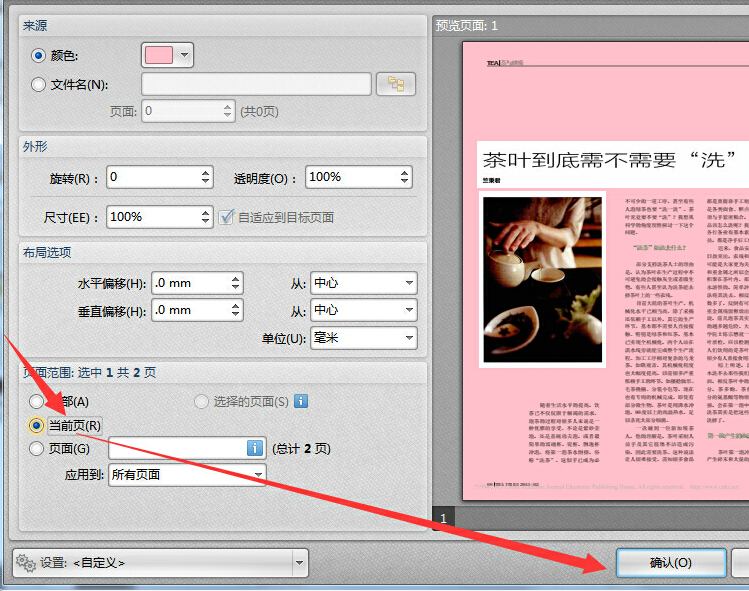Open the 应用到 所有页面 dropdown
Viewport: 749px width, 591px height.
click(x=187, y=474)
